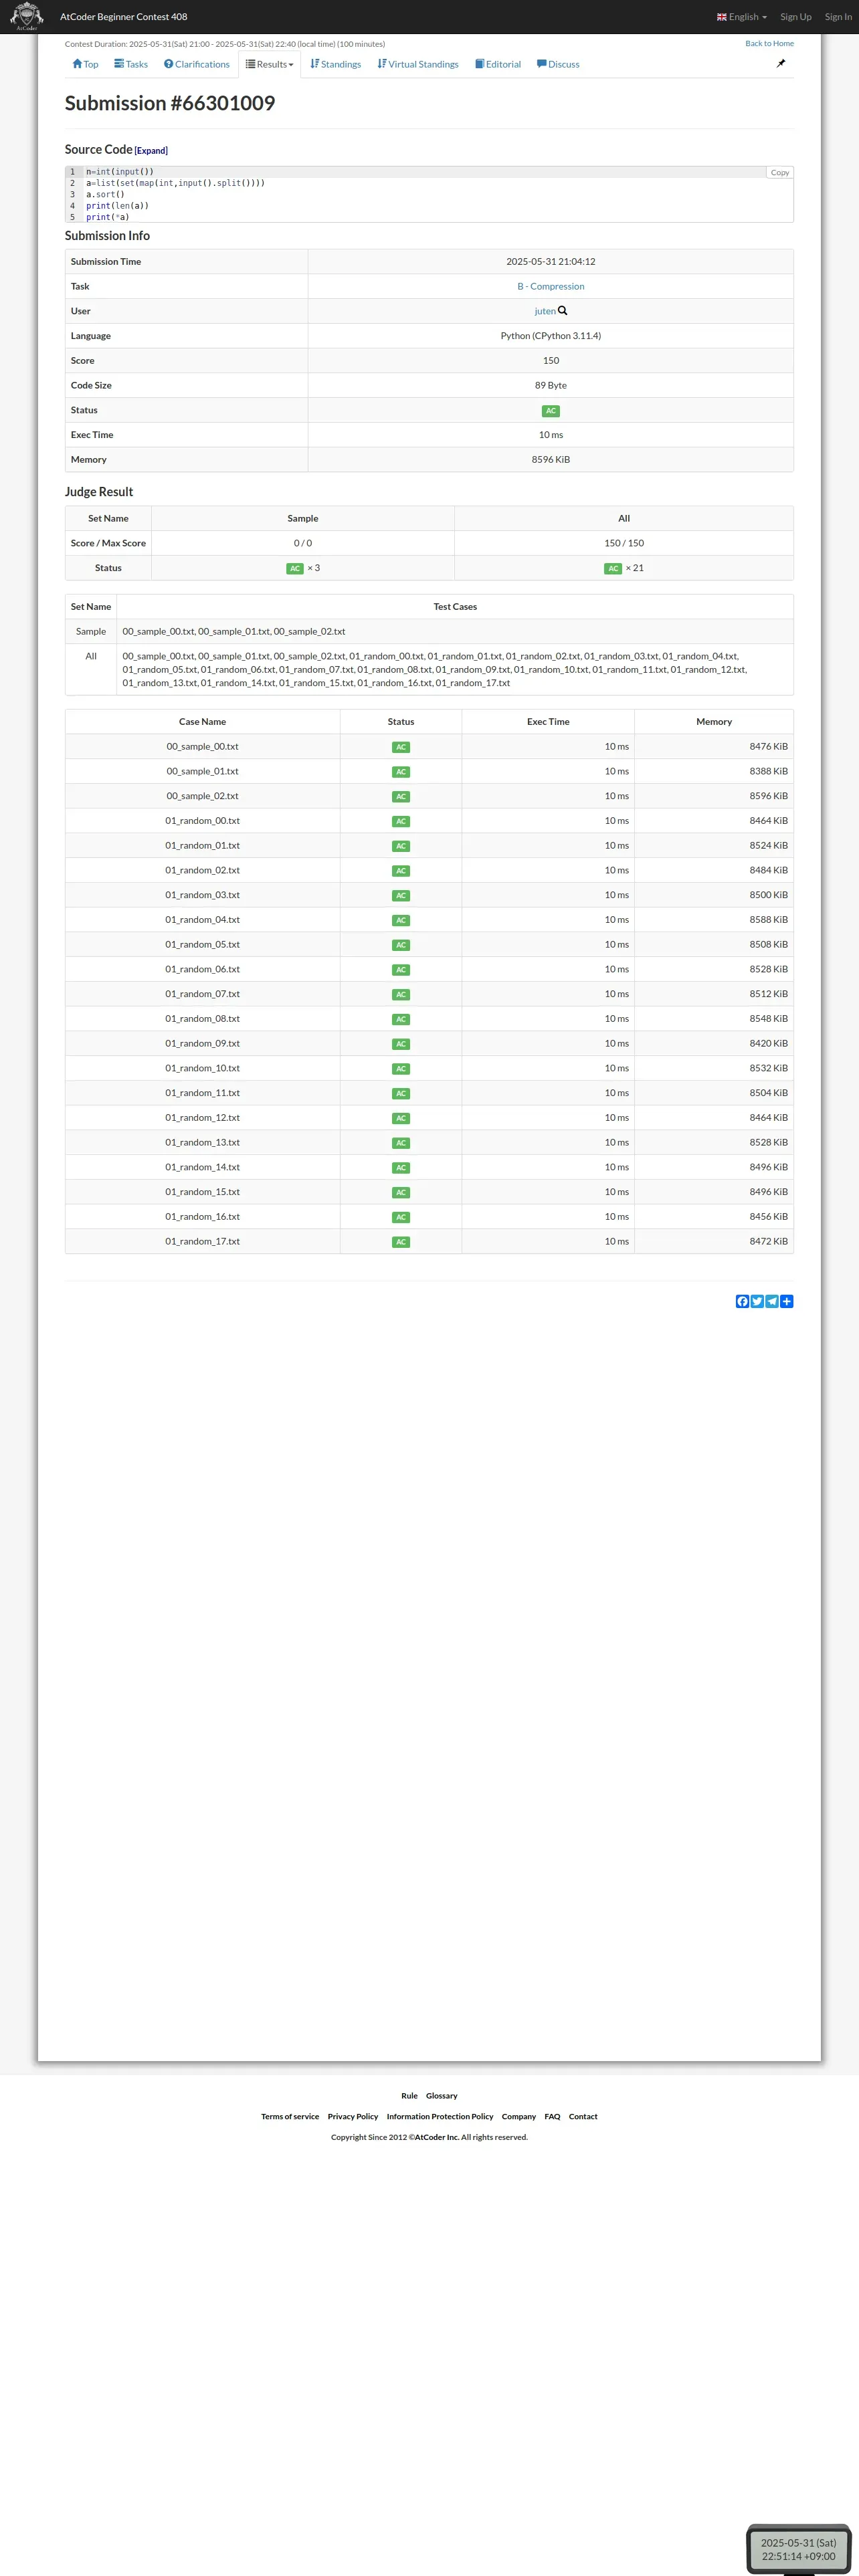Expand the source code with [Expand]

click(151, 151)
